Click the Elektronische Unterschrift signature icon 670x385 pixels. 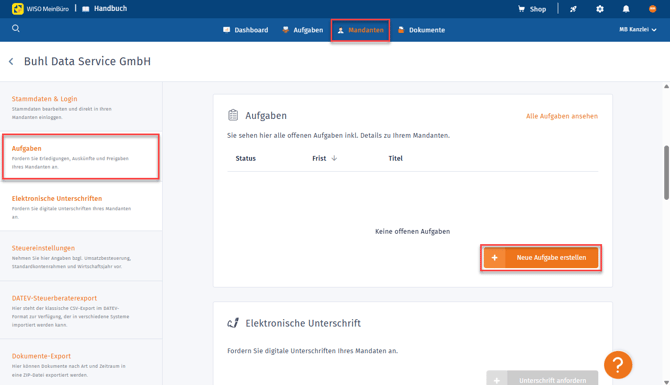[233, 323]
